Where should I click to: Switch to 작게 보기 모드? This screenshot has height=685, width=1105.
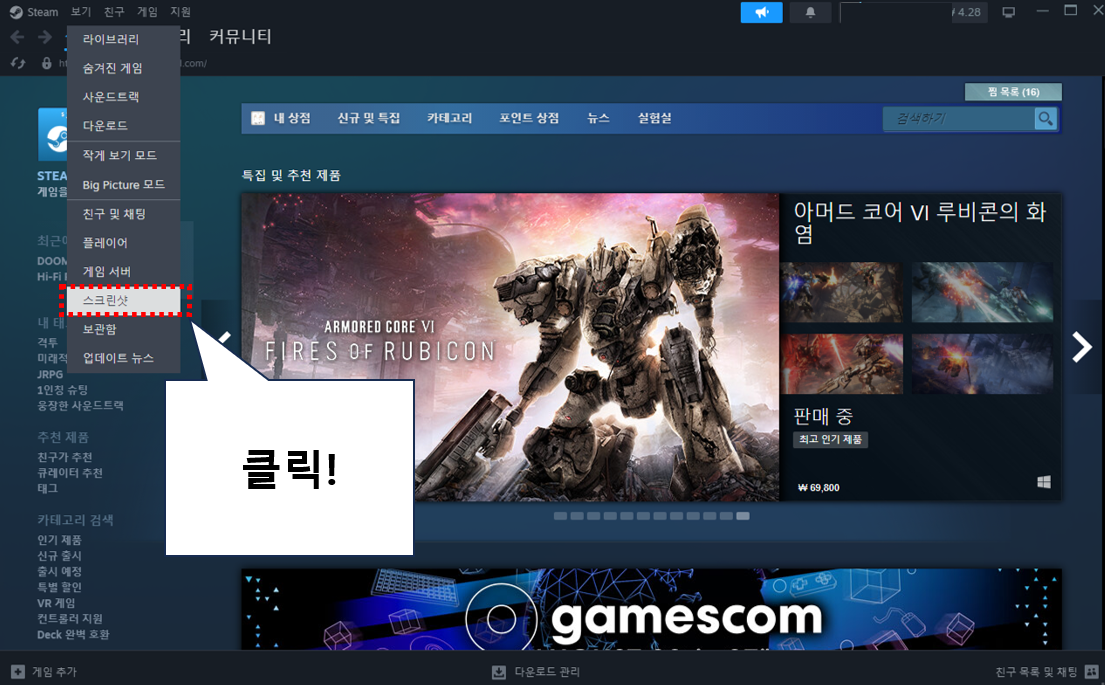(124, 155)
